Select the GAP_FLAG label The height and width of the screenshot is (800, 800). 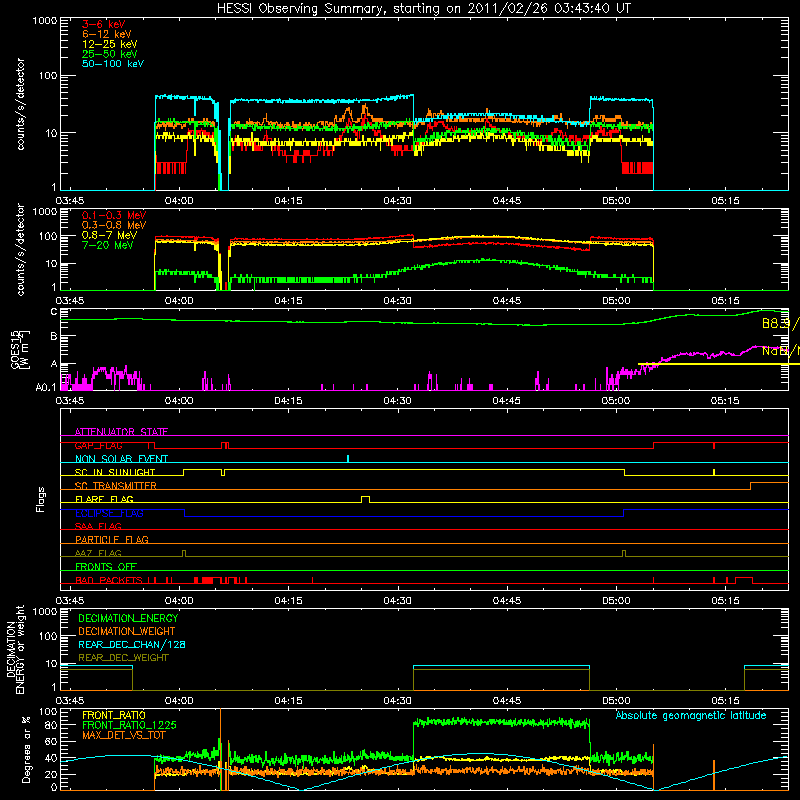(x=98, y=445)
